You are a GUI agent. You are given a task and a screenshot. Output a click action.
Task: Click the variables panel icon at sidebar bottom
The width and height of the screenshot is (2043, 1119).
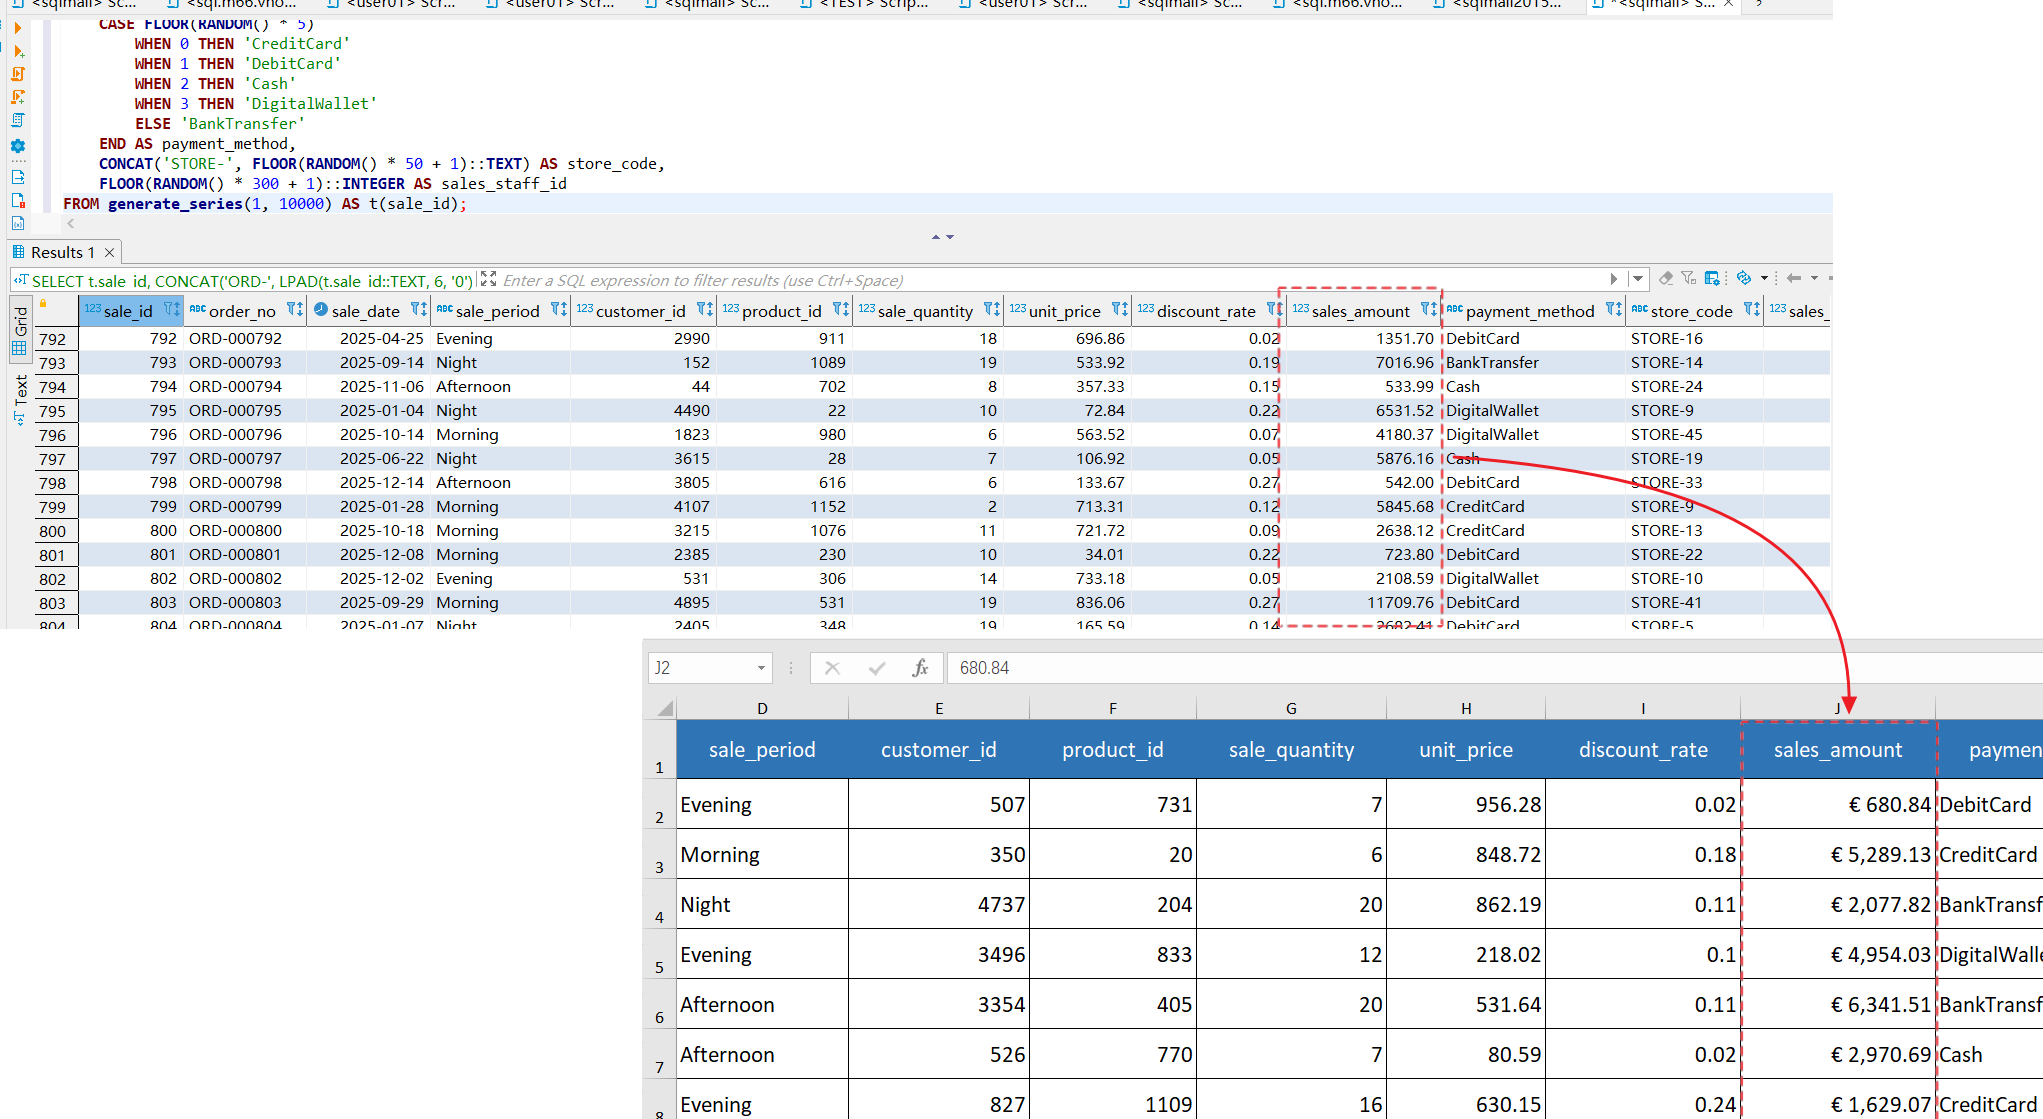click(18, 223)
